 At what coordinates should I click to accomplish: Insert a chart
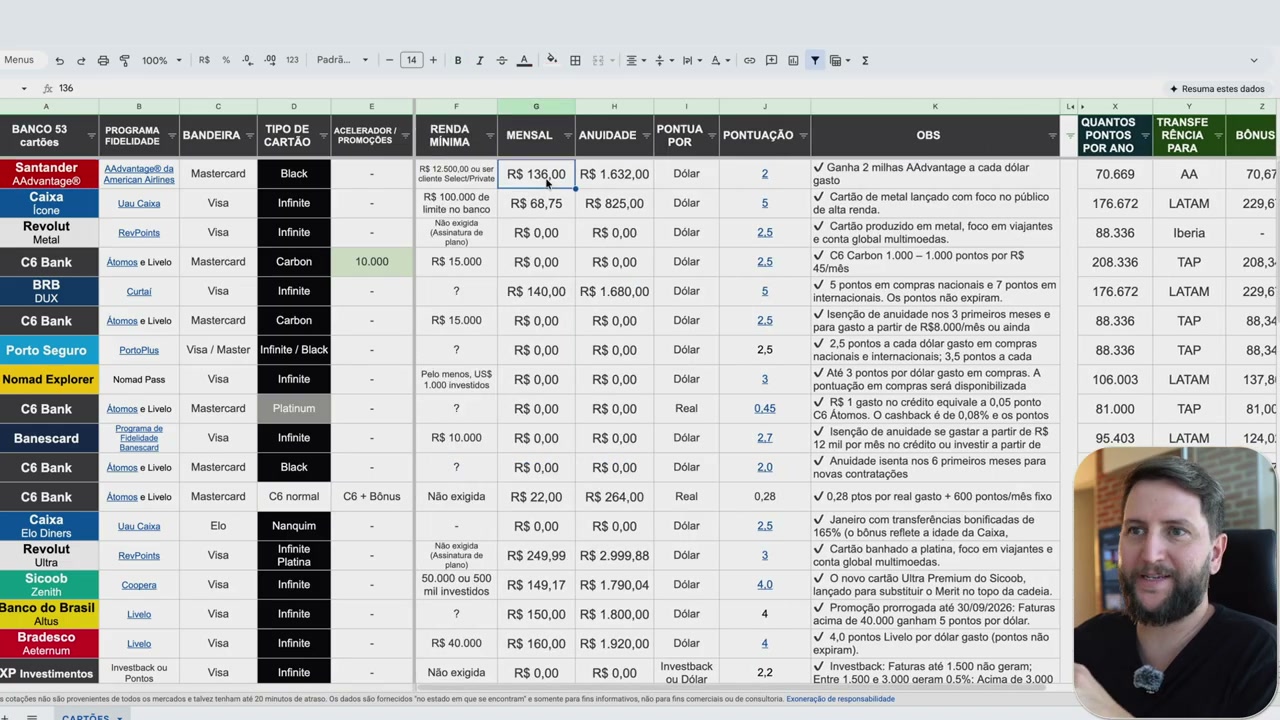(x=793, y=60)
